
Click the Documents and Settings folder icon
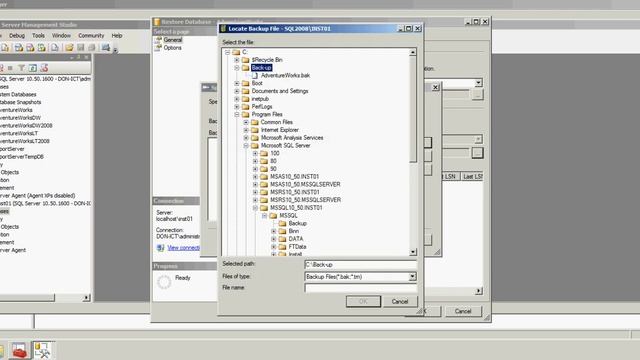tap(245, 91)
